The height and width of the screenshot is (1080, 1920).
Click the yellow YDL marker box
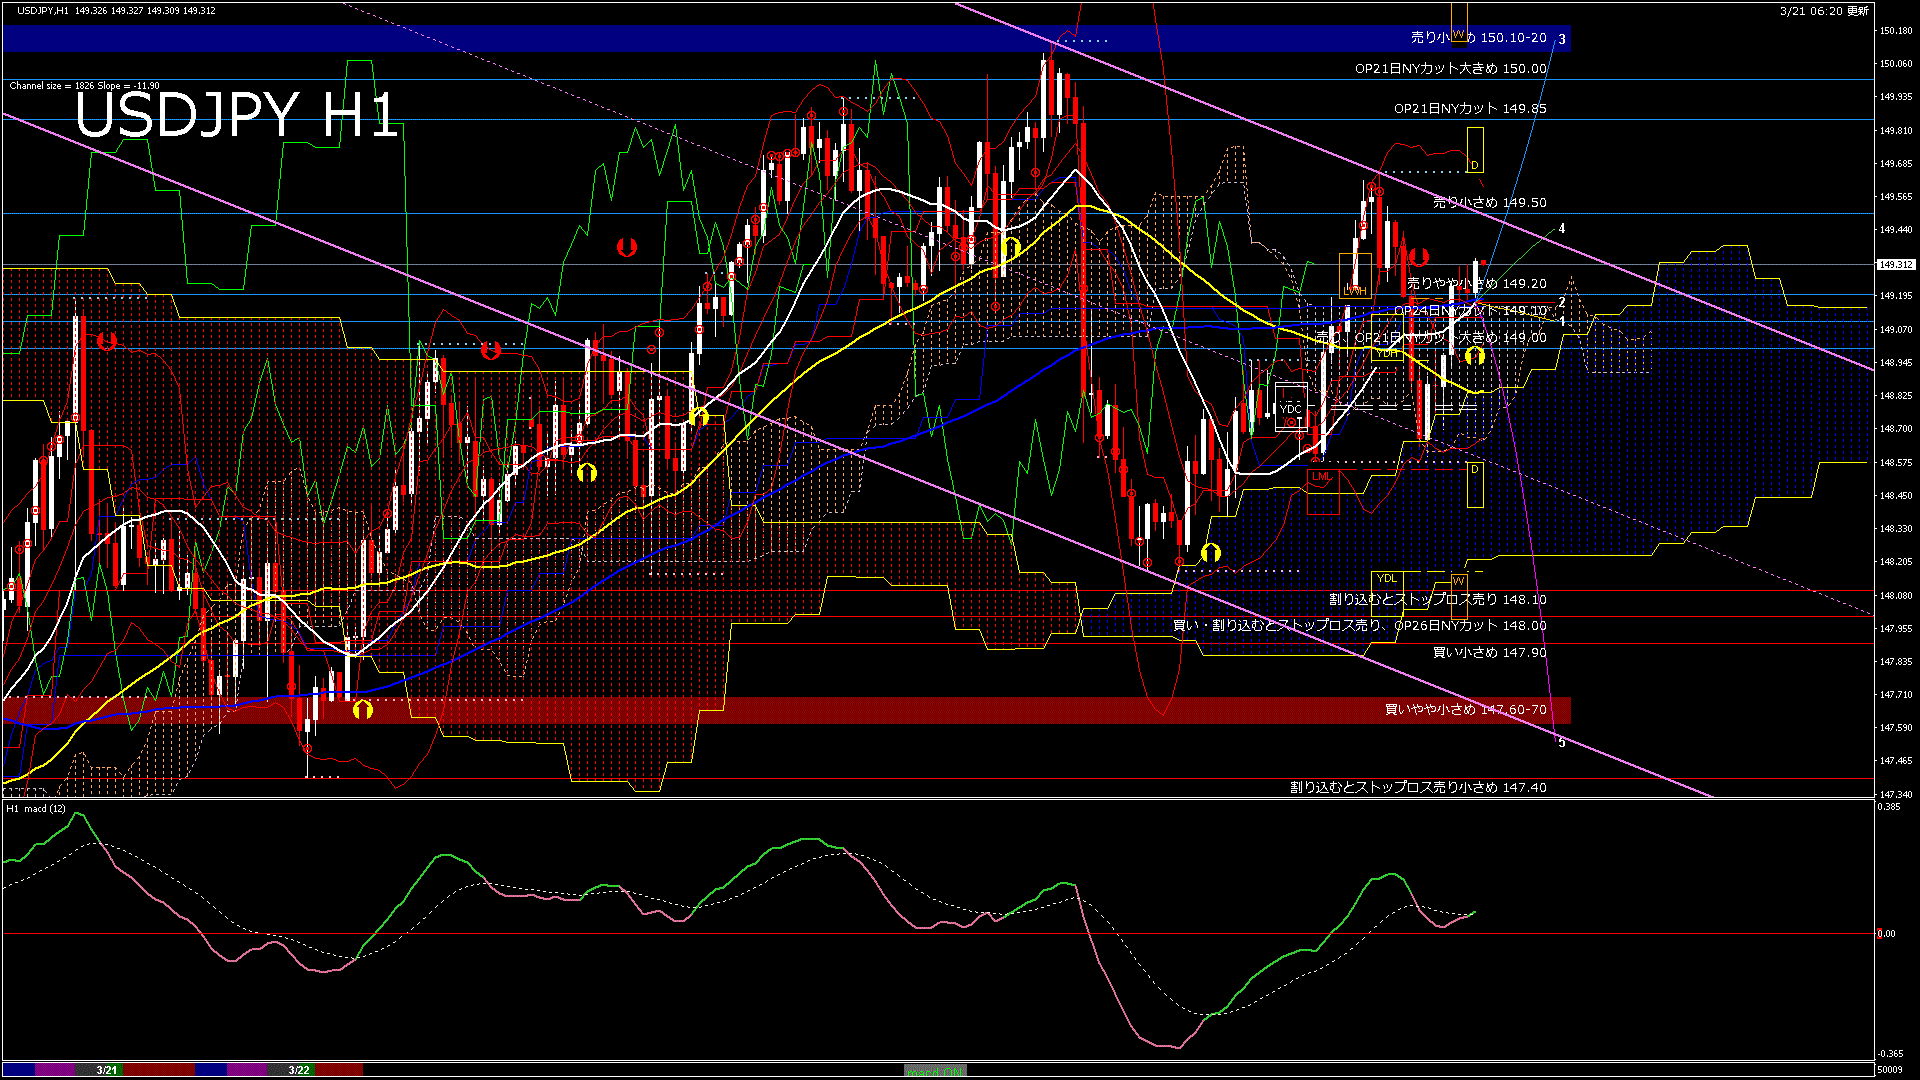1386,578
